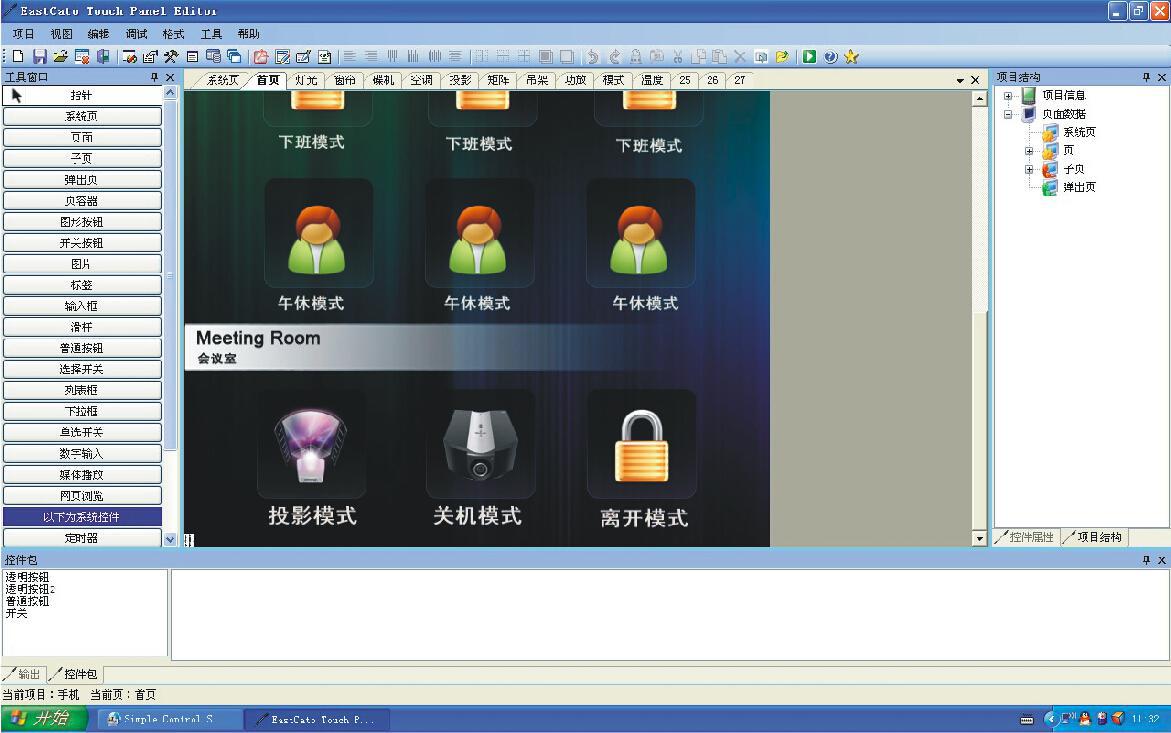The width and height of the screenshot is (1171, 733).
Task: Click the yellow star favorites toolbar icon
Action: [851, 57]
